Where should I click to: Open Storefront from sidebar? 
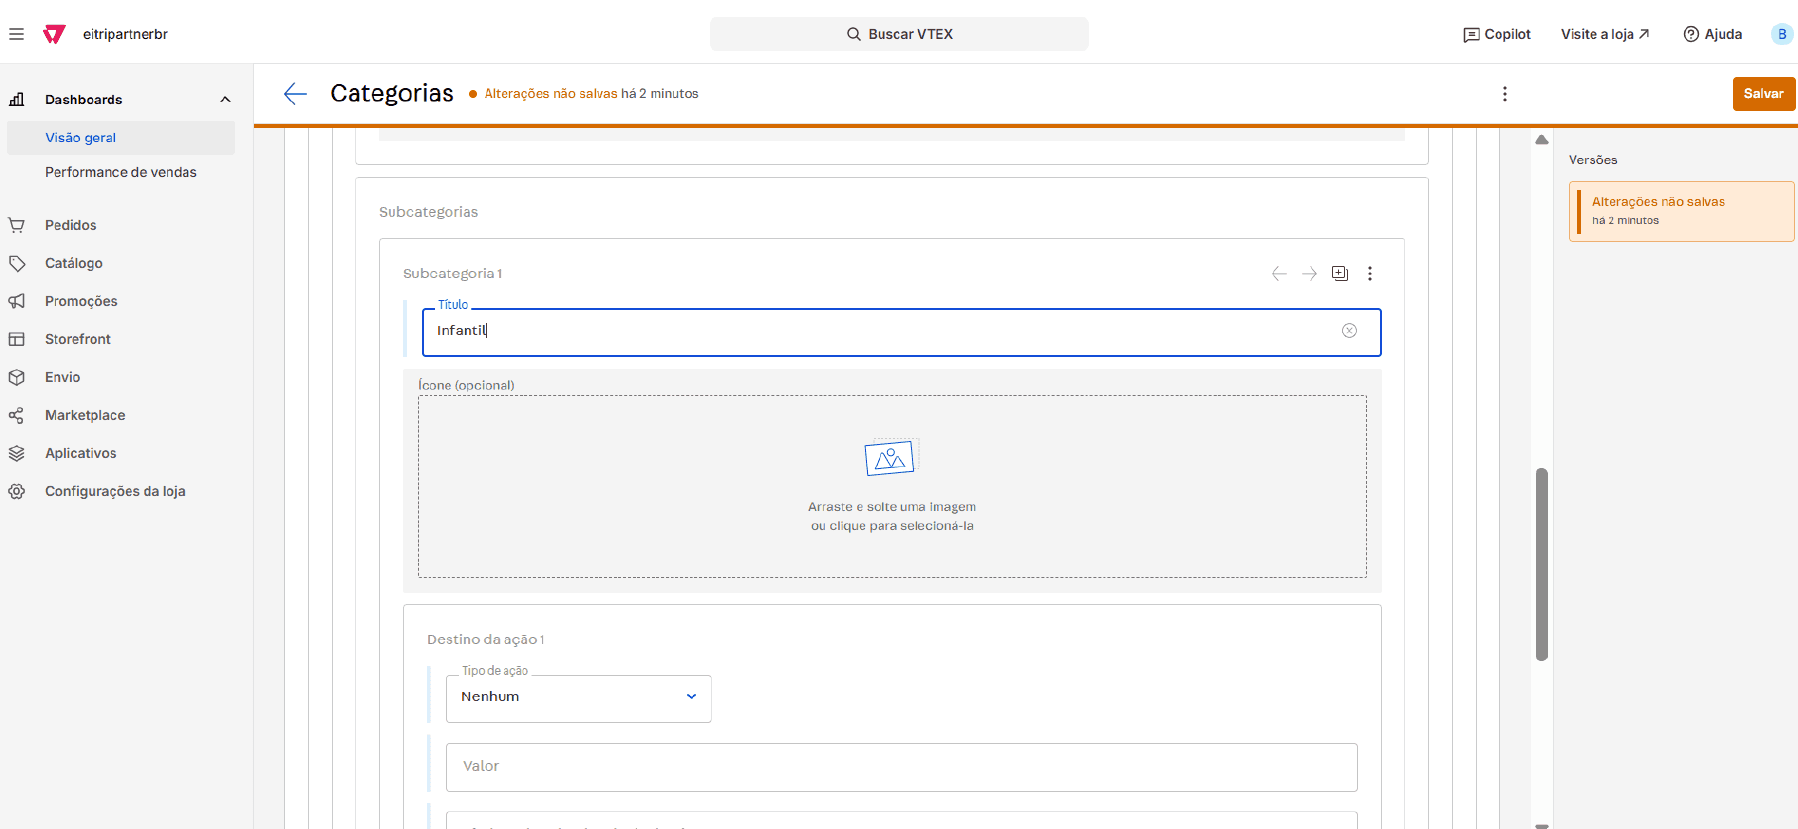[77, 339]
